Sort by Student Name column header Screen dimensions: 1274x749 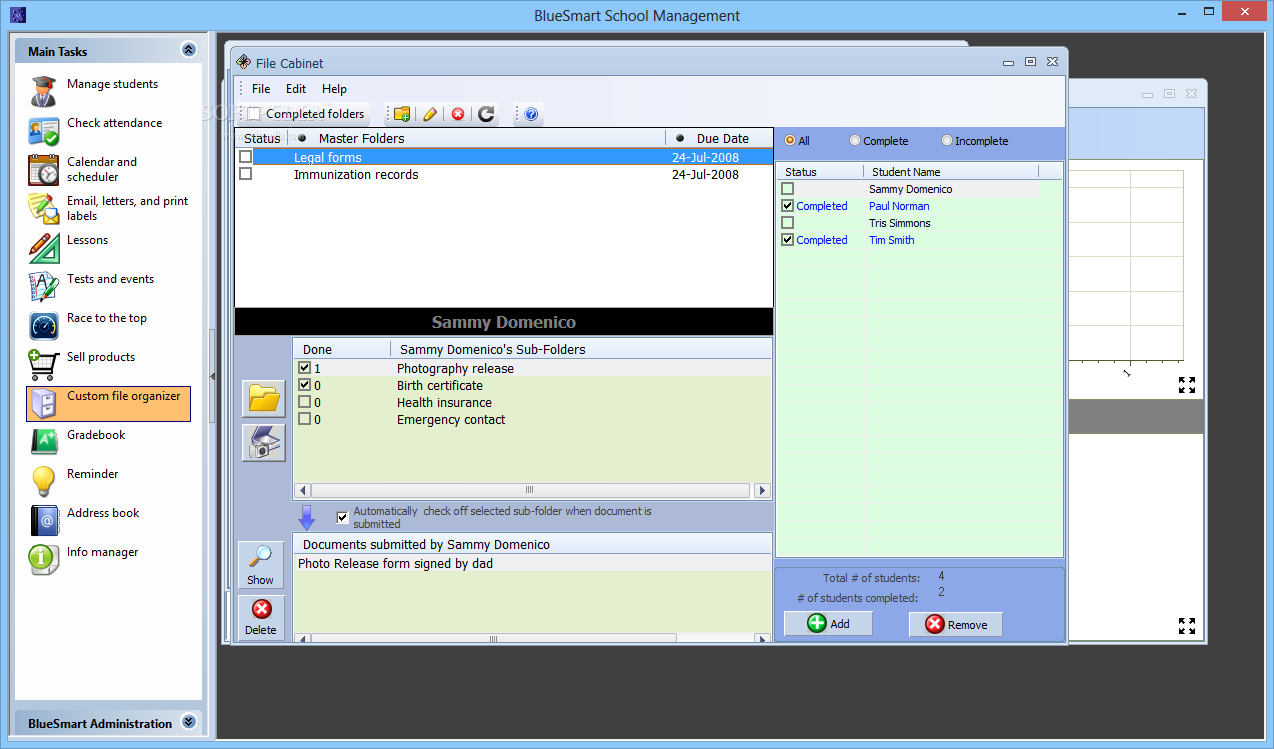(951, 172)
